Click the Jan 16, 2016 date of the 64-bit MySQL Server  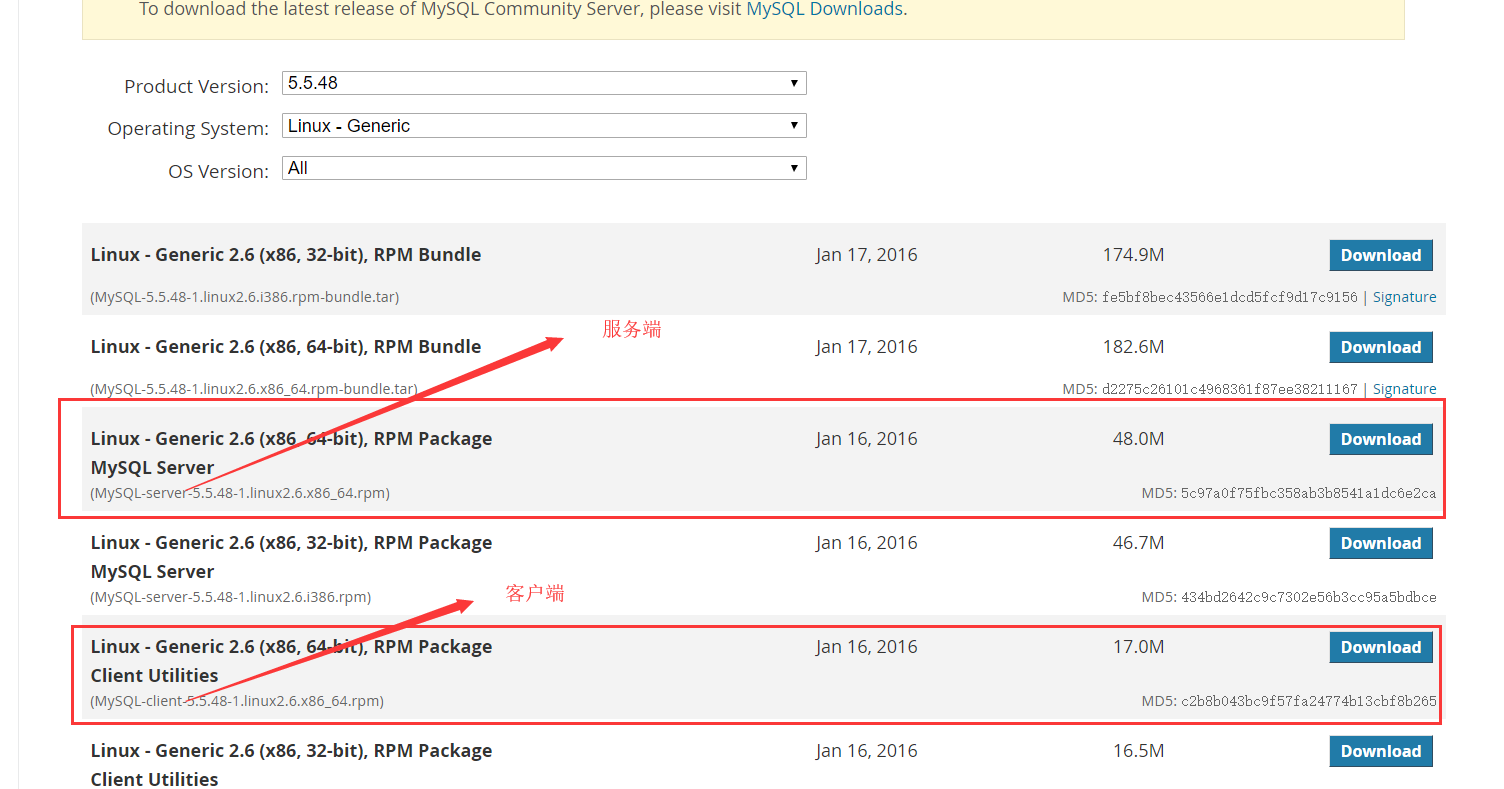[x=866, y=439]
